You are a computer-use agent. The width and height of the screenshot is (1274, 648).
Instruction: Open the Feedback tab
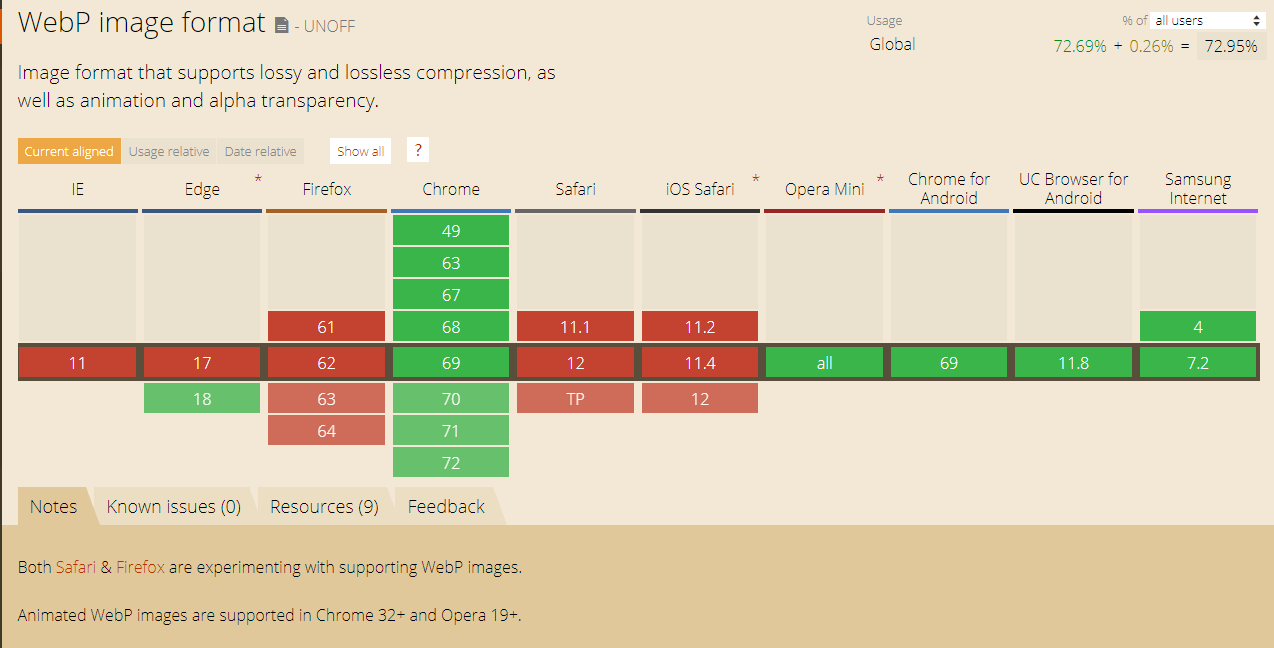point(446,506)
